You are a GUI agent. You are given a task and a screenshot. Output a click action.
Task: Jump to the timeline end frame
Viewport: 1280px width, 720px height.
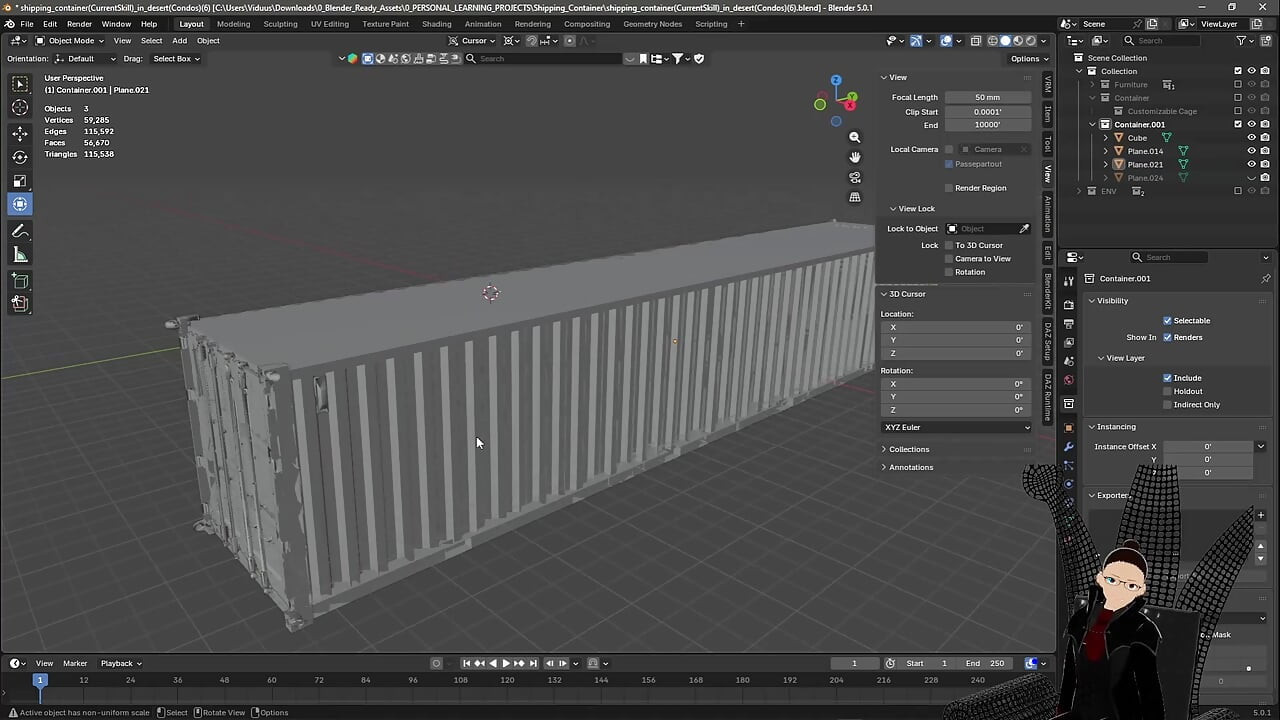point(533,663)
